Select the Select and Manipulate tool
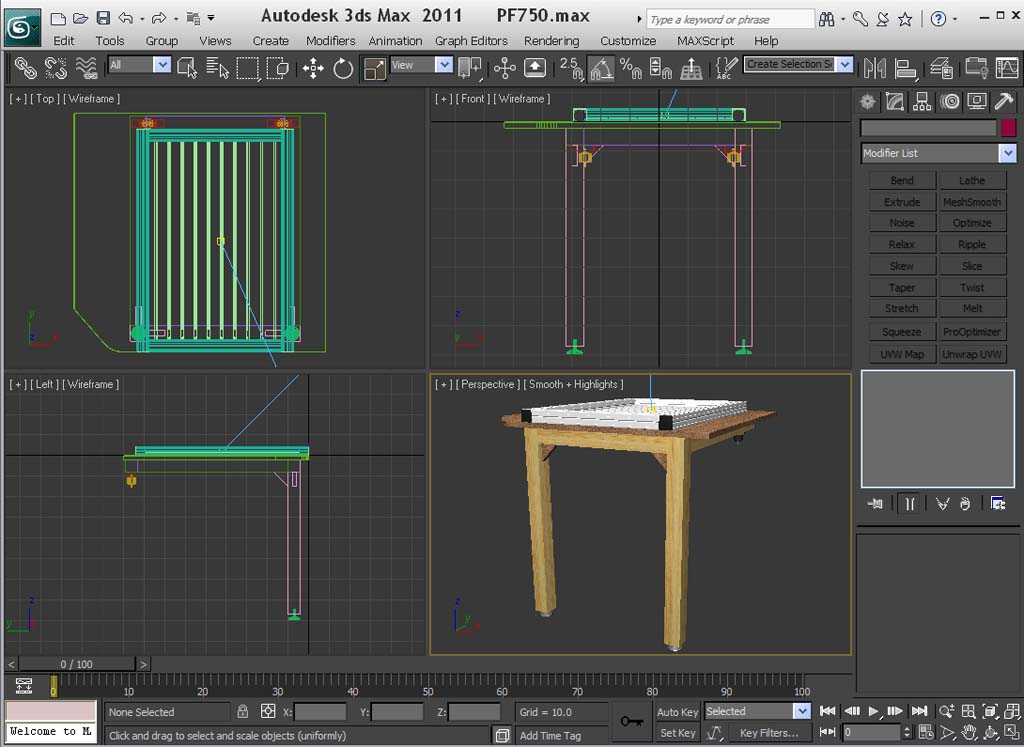The height and width of the screenshot is (747, 1024). coord(505,67)
